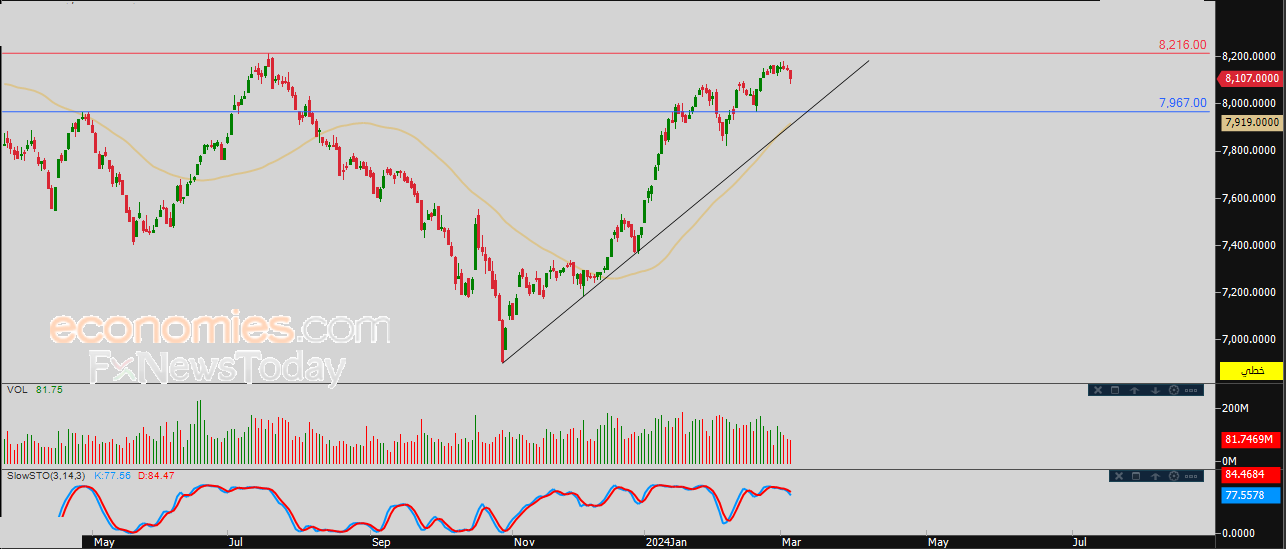This screenshot has height=549, width=1286.
Task: Close the VOL indicator panel
Action: pos(1098,390)
